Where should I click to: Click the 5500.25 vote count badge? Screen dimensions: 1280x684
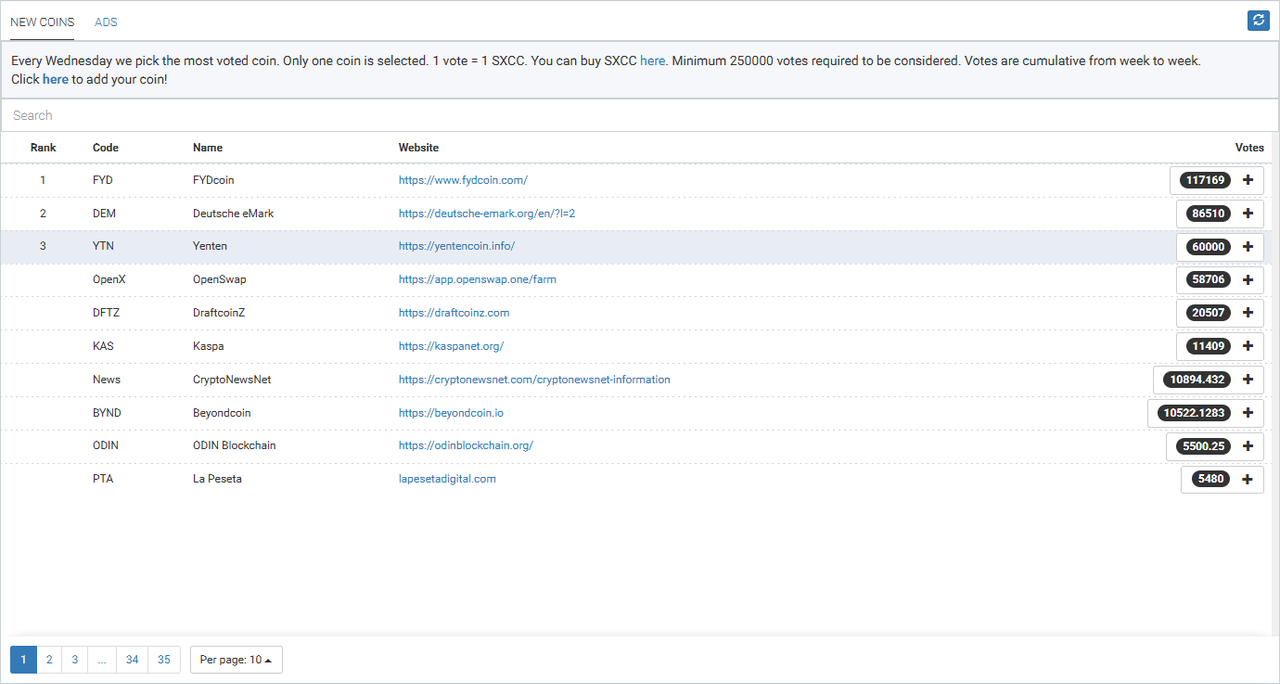coord(1204,446)
